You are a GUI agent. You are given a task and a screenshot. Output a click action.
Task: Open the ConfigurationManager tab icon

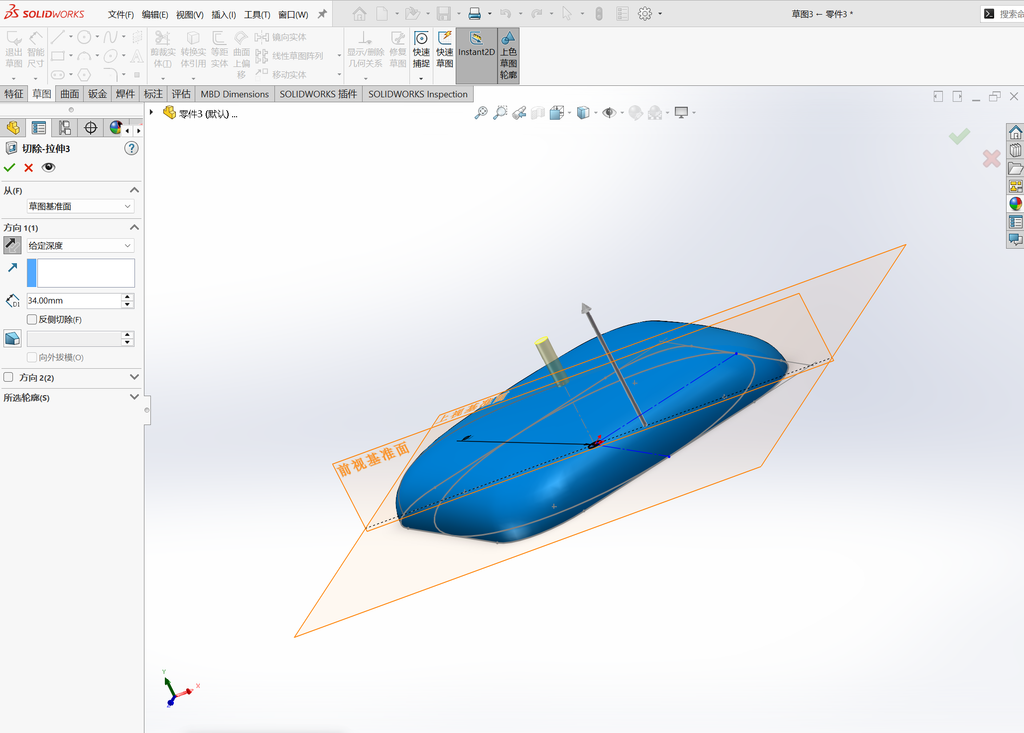coord(65,128)
